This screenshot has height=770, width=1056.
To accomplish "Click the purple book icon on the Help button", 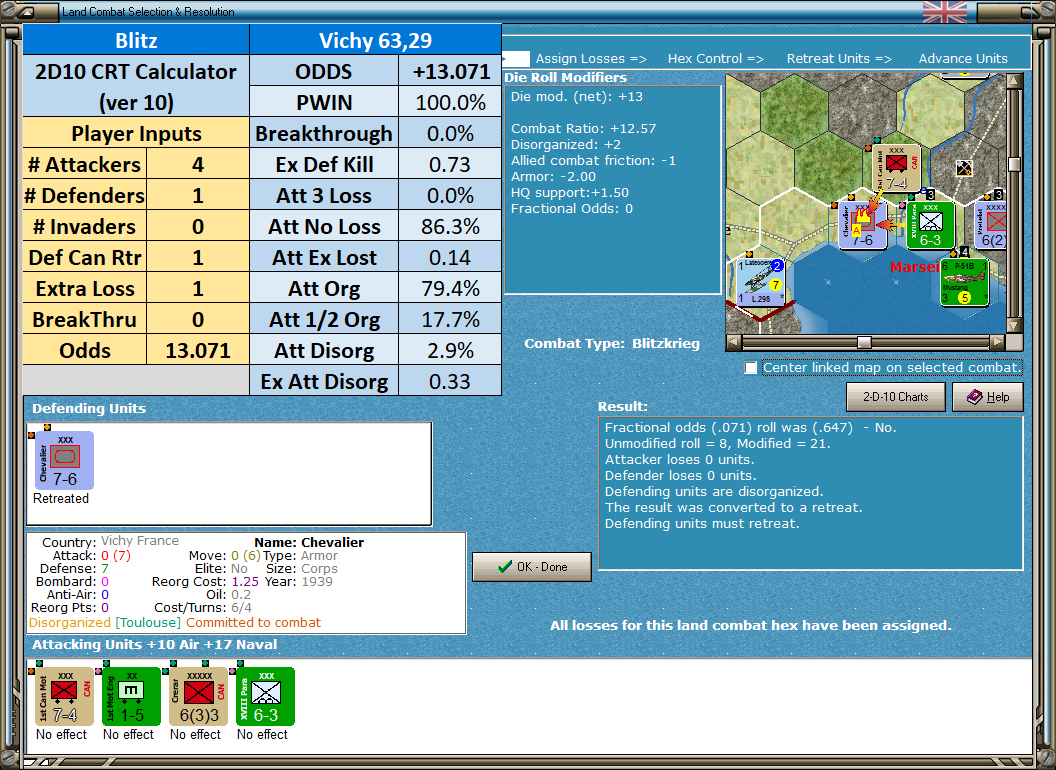I will point(975,397).
